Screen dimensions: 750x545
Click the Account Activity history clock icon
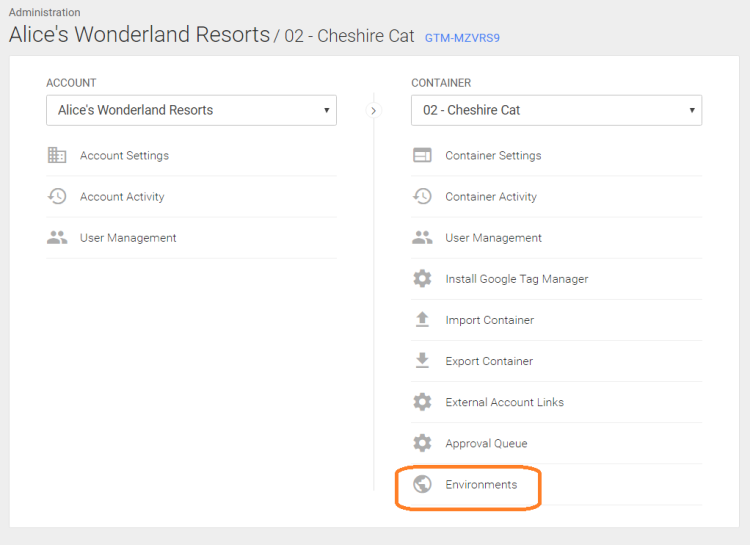(57, 196)
